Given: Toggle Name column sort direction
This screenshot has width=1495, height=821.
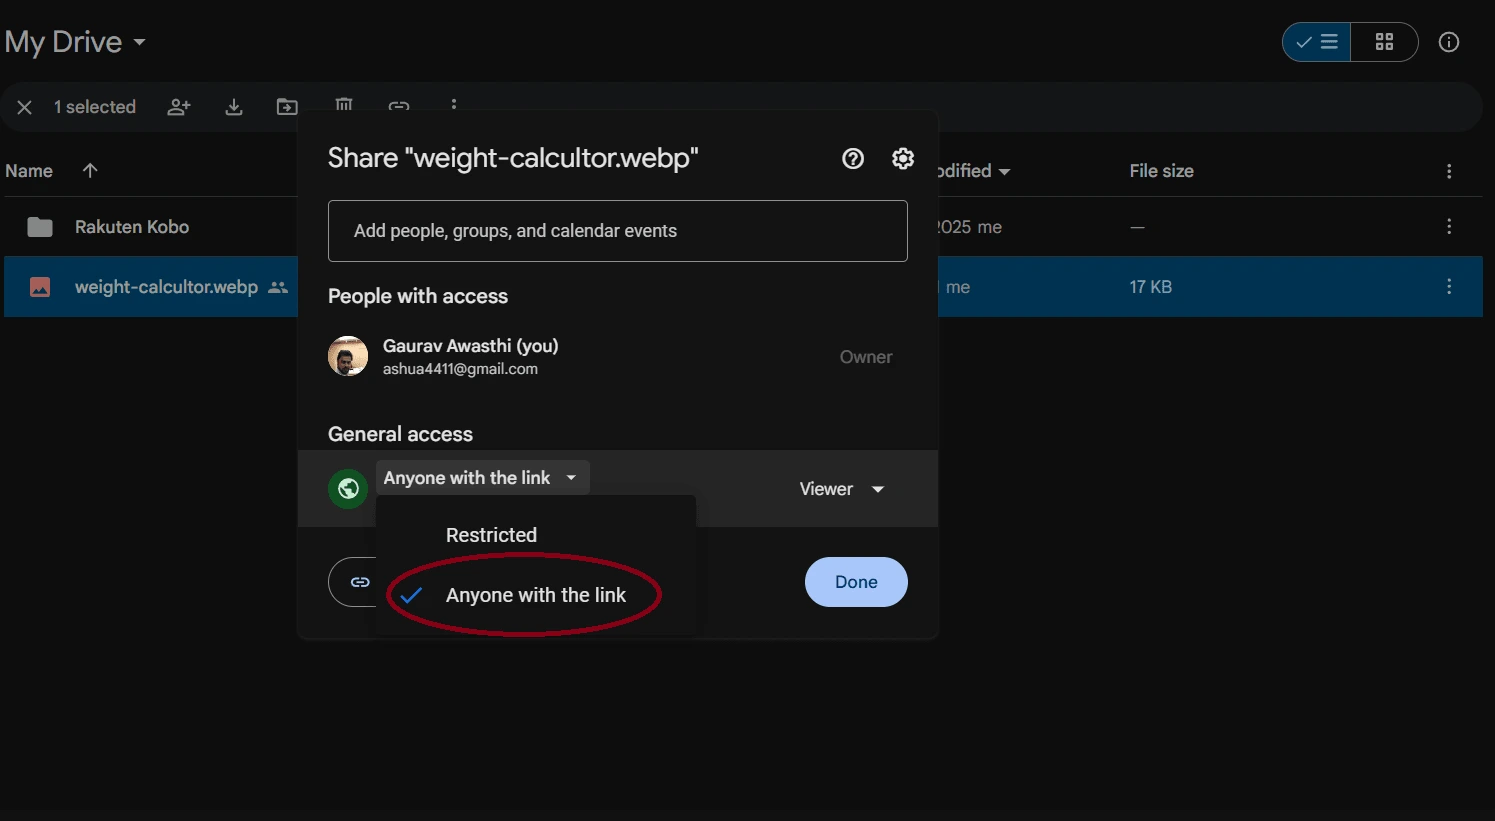Looking at the screenshot, I should pos(89,170).
